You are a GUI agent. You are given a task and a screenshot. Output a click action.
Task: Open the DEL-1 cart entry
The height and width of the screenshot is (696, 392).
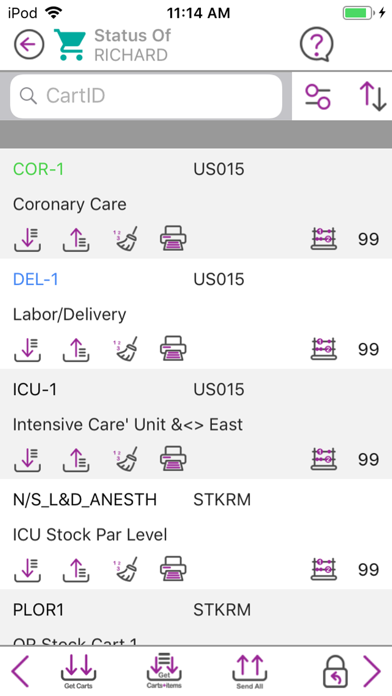[x=36, y=279]
